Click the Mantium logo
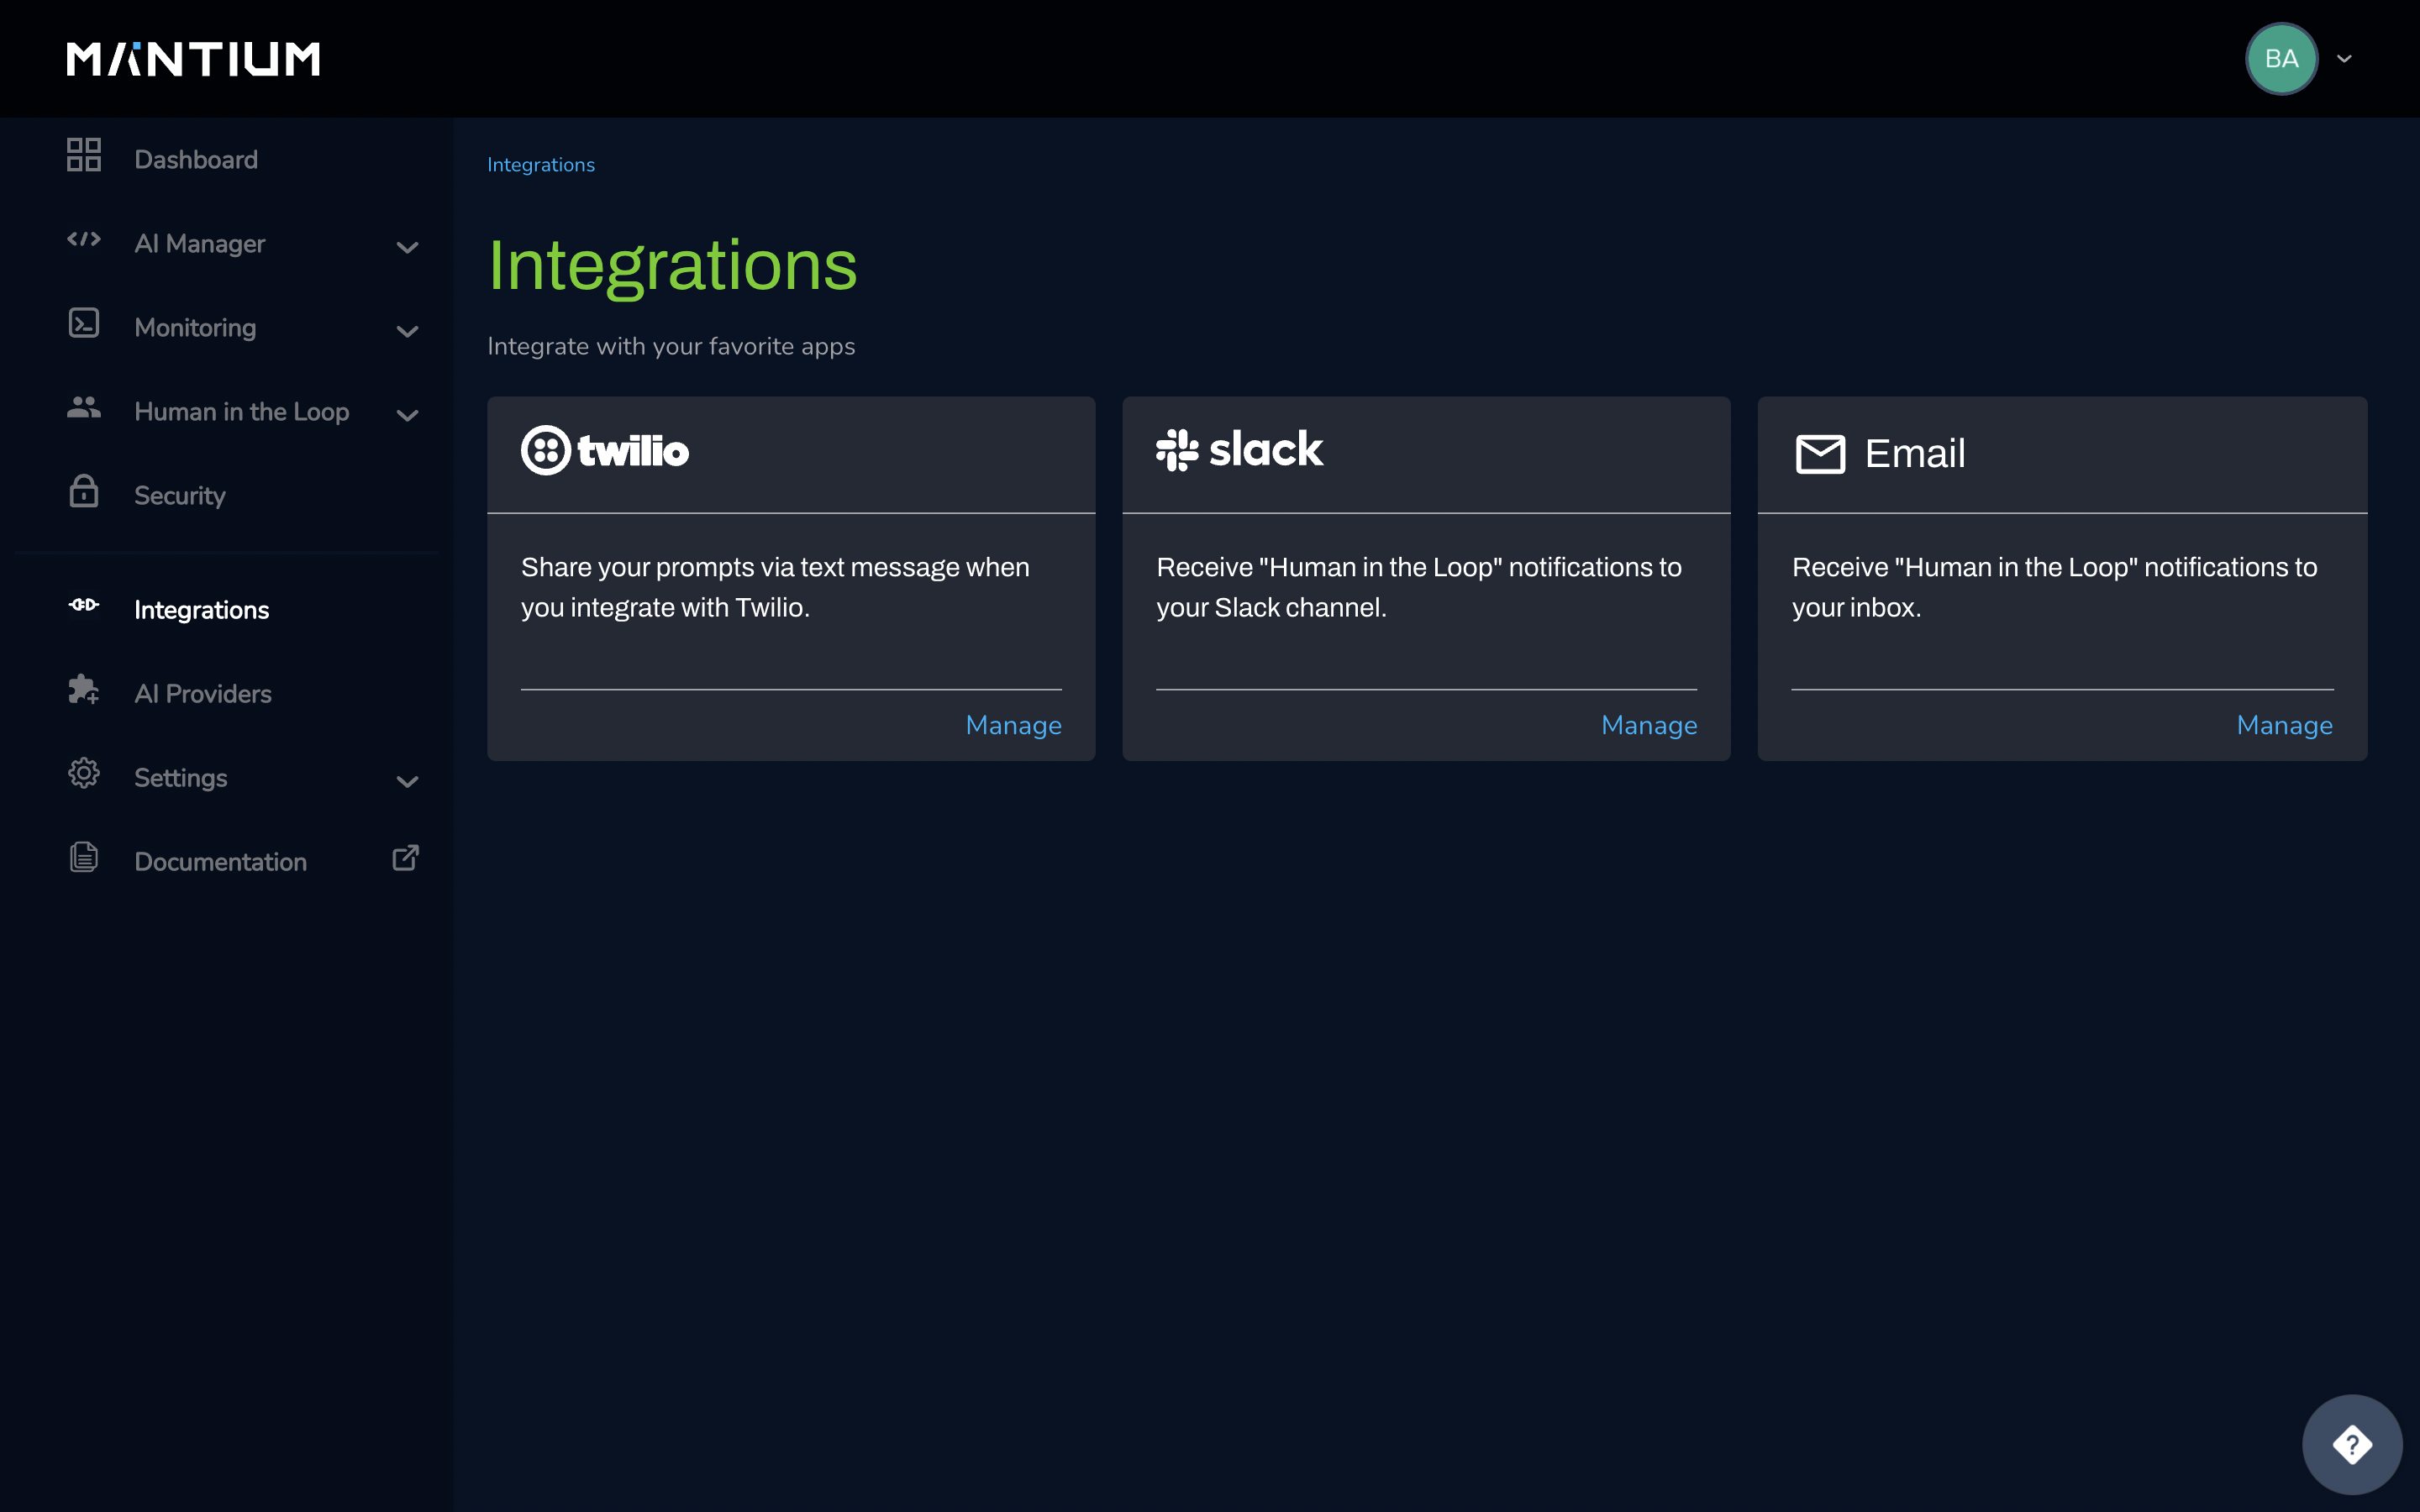Screen dimensions: 2420x1512 tap(193, 59)
